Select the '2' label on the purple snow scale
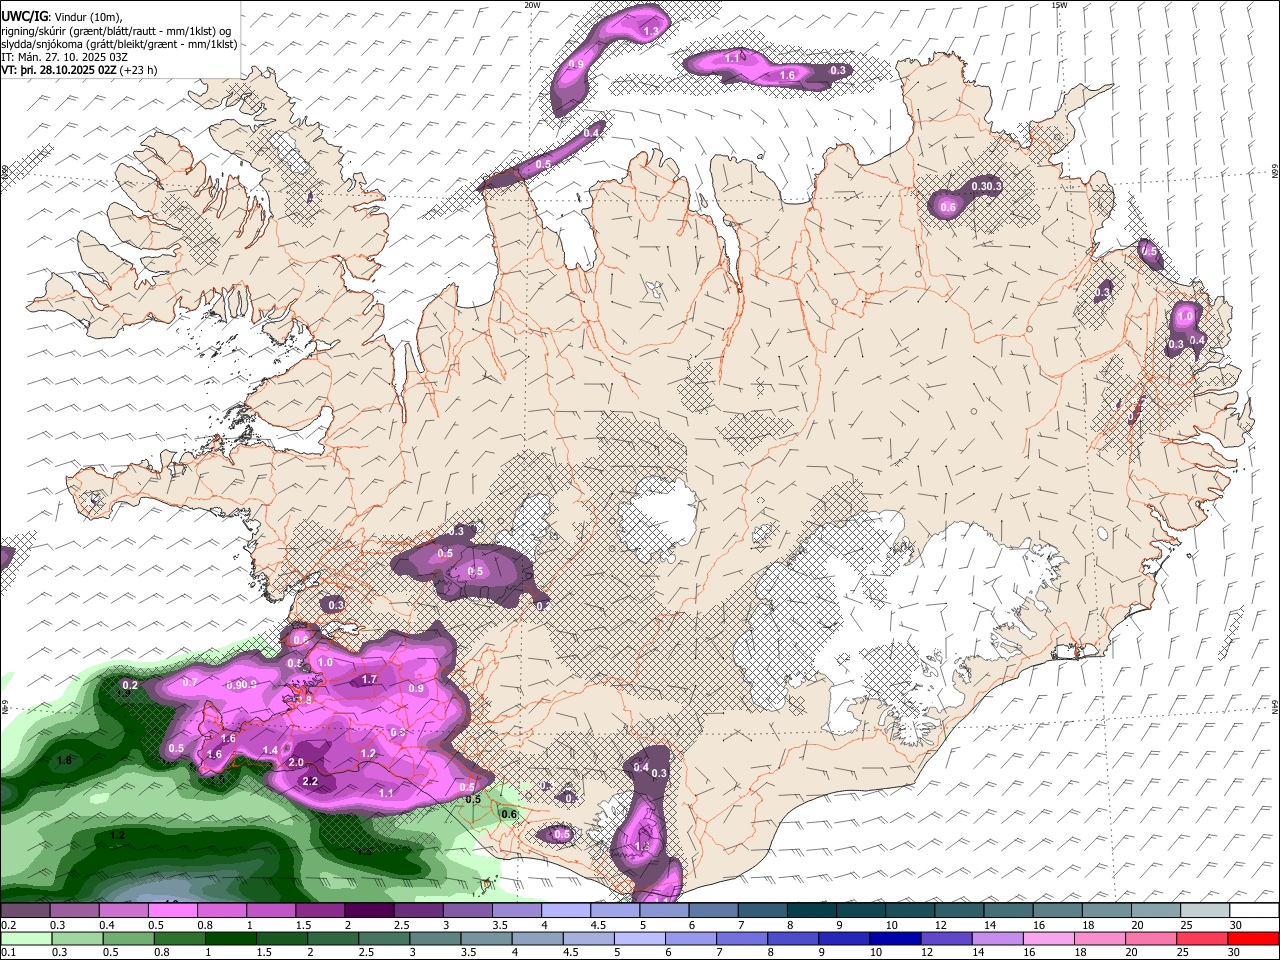This screenshot has height=960, width=1280. 348,925
